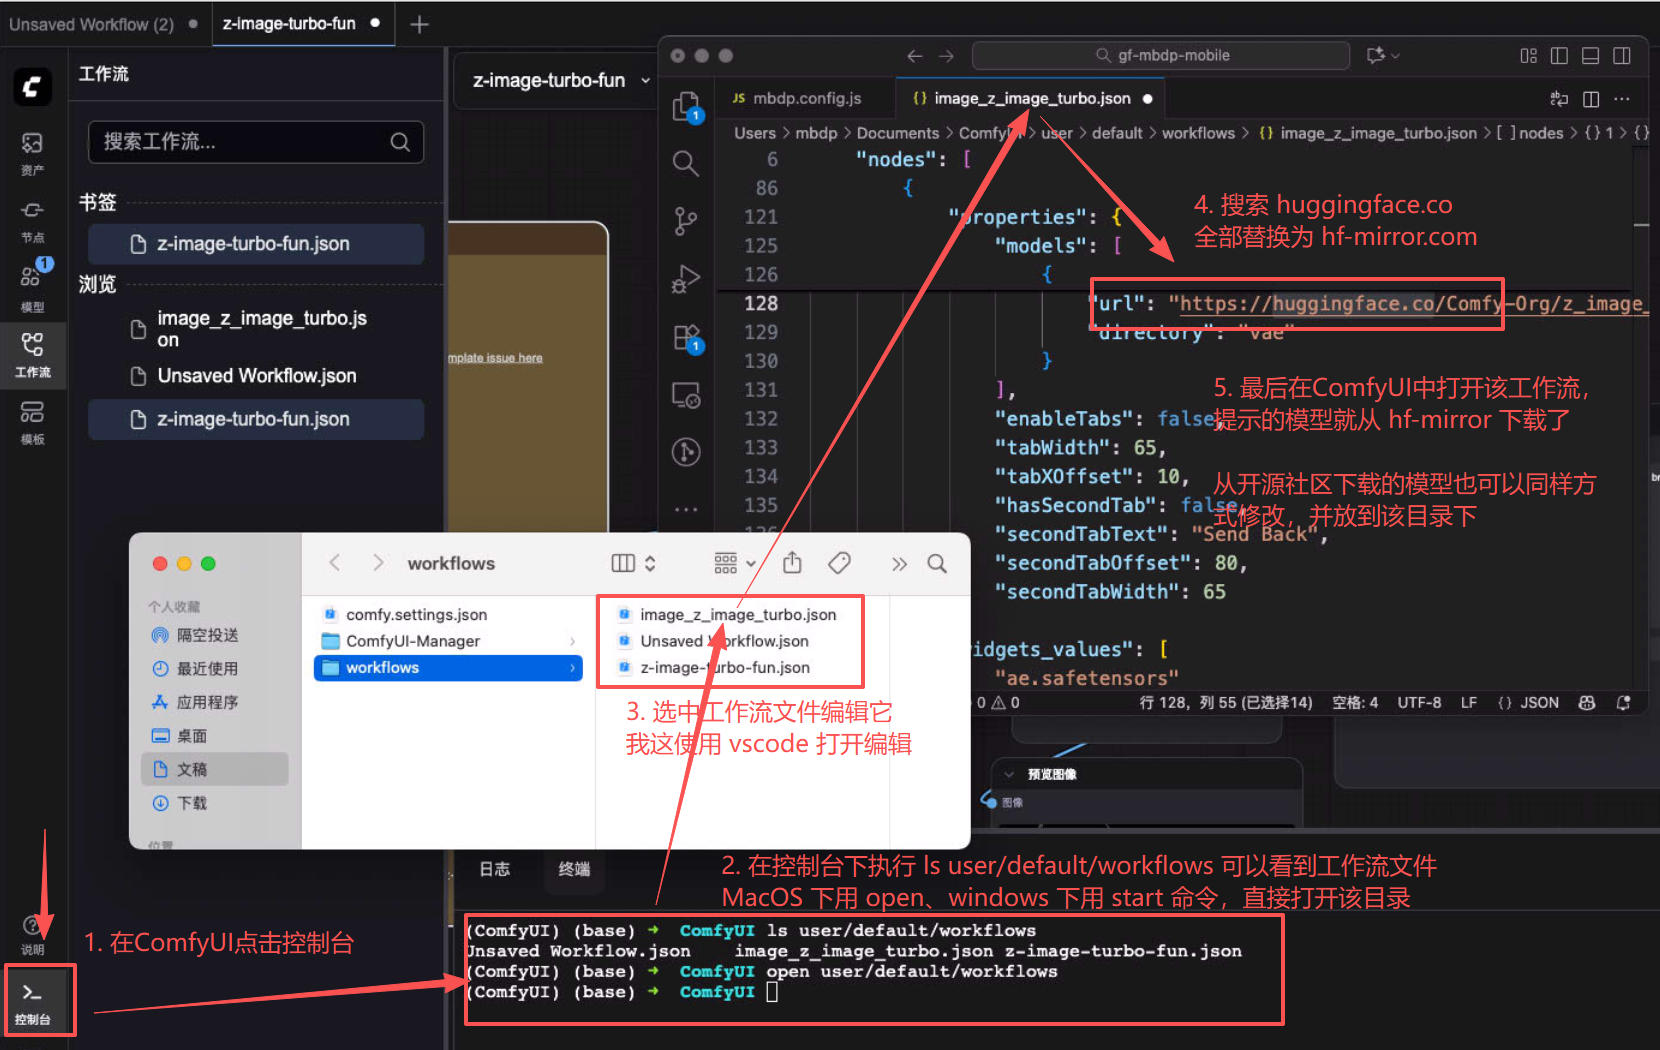The width and height of the screenshot is (1660, 1050).
Task: Click the 搜索工作流 search field
Action: pyautogui.click(x=245, y=142)
